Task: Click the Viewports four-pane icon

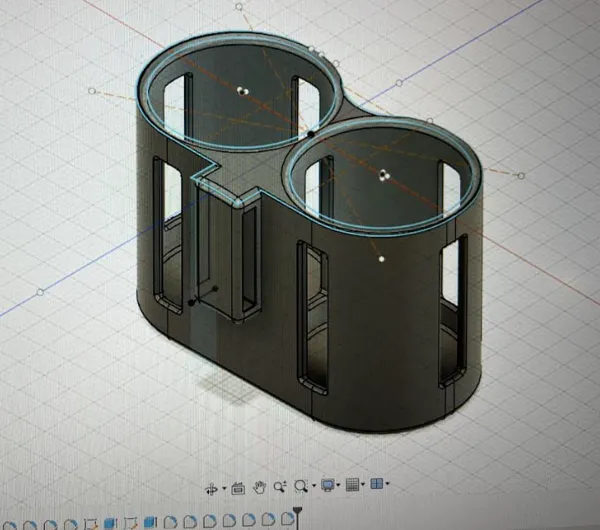Action: click(x=377, y=484)
